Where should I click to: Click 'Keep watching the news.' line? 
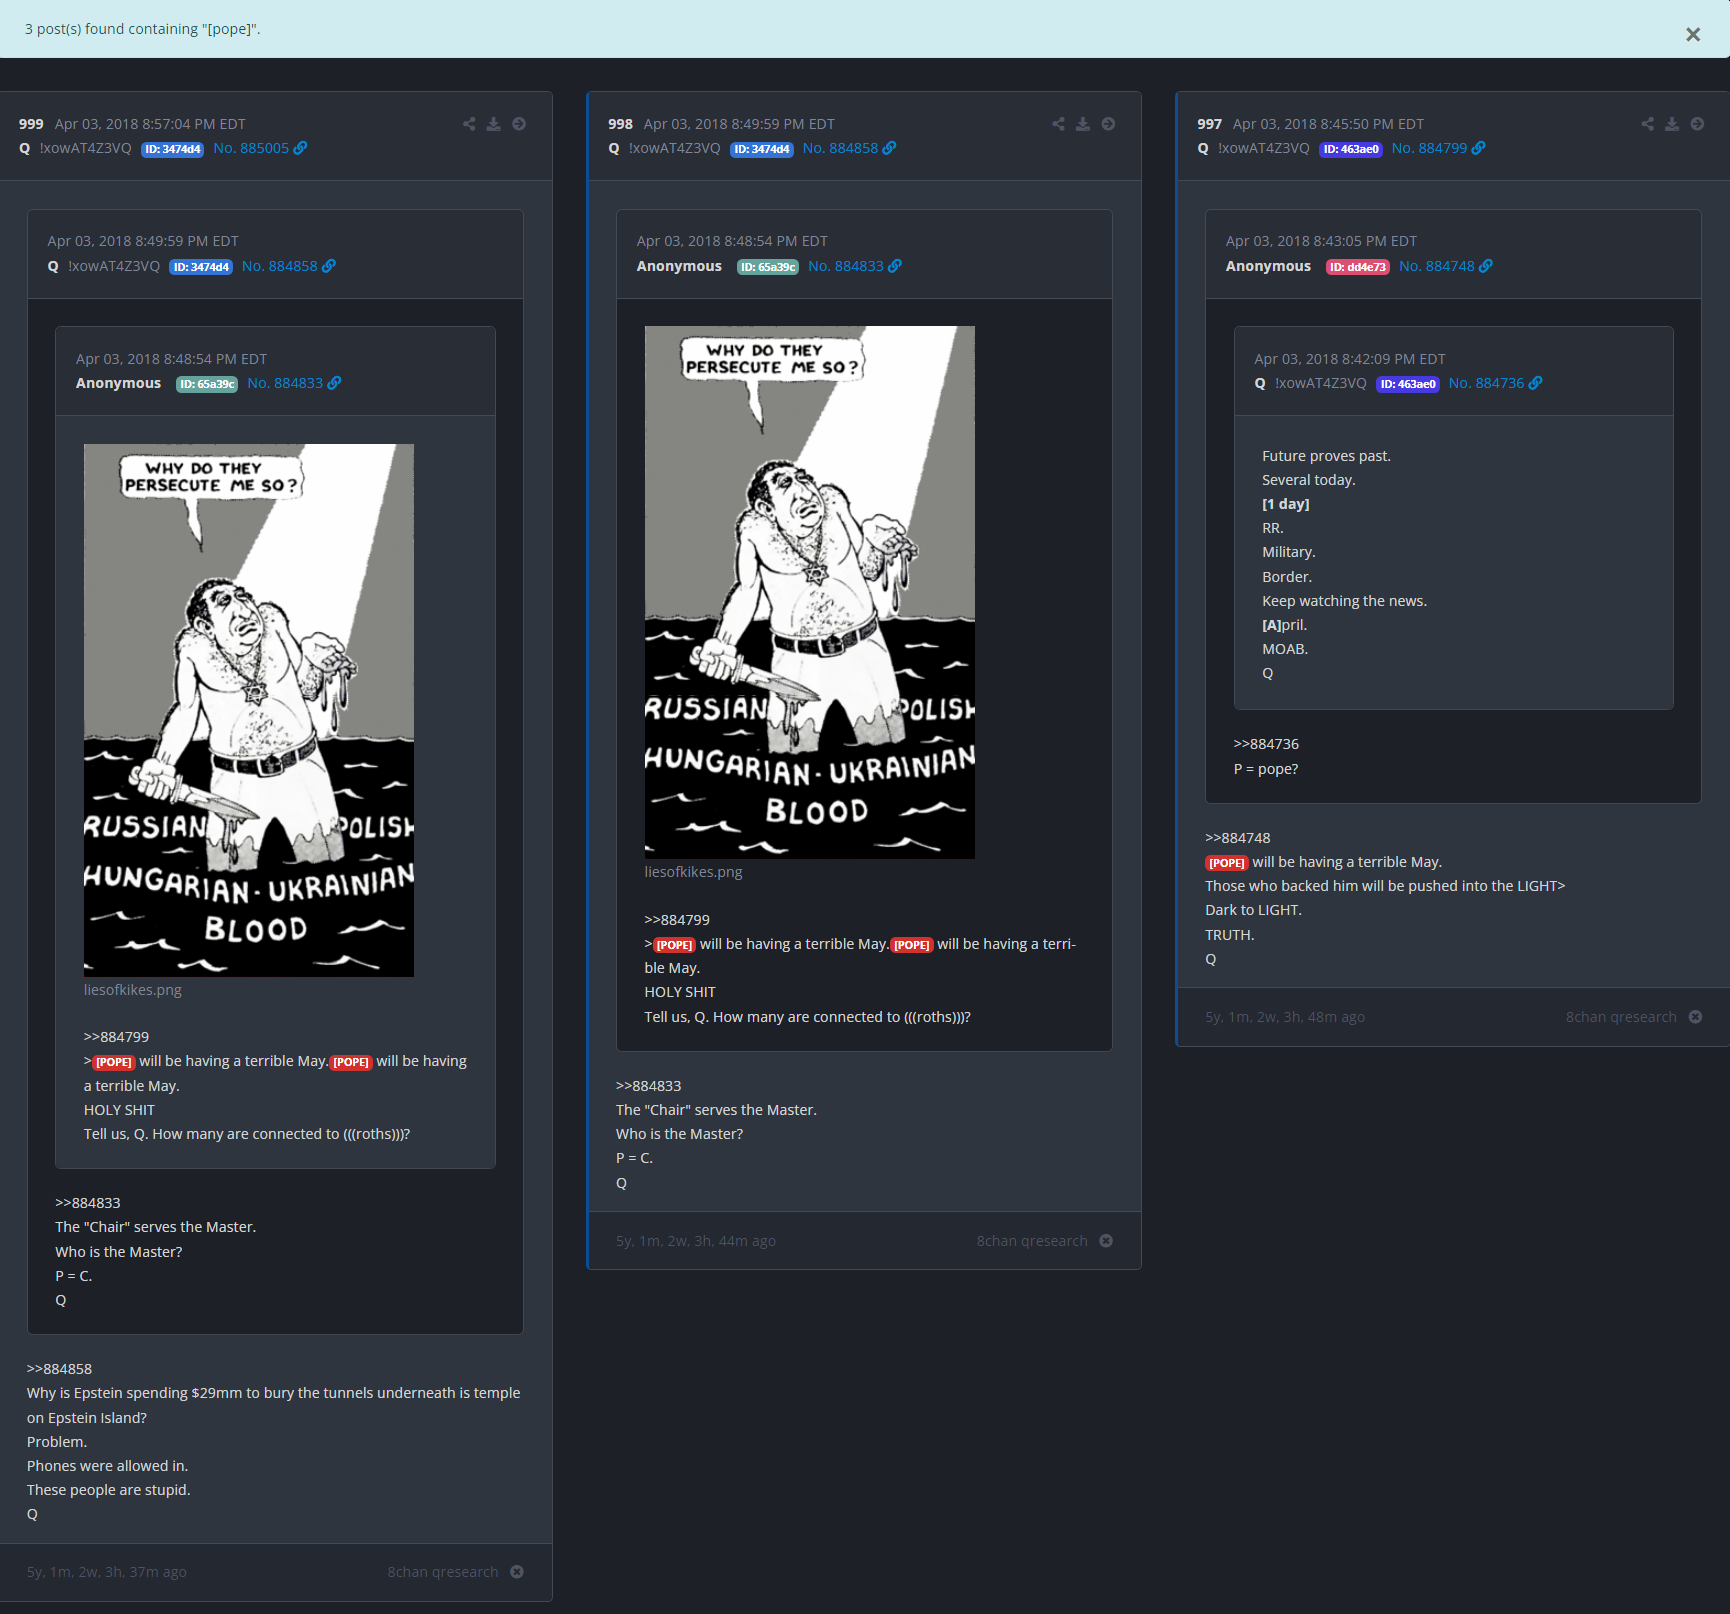coord(1344,601)
